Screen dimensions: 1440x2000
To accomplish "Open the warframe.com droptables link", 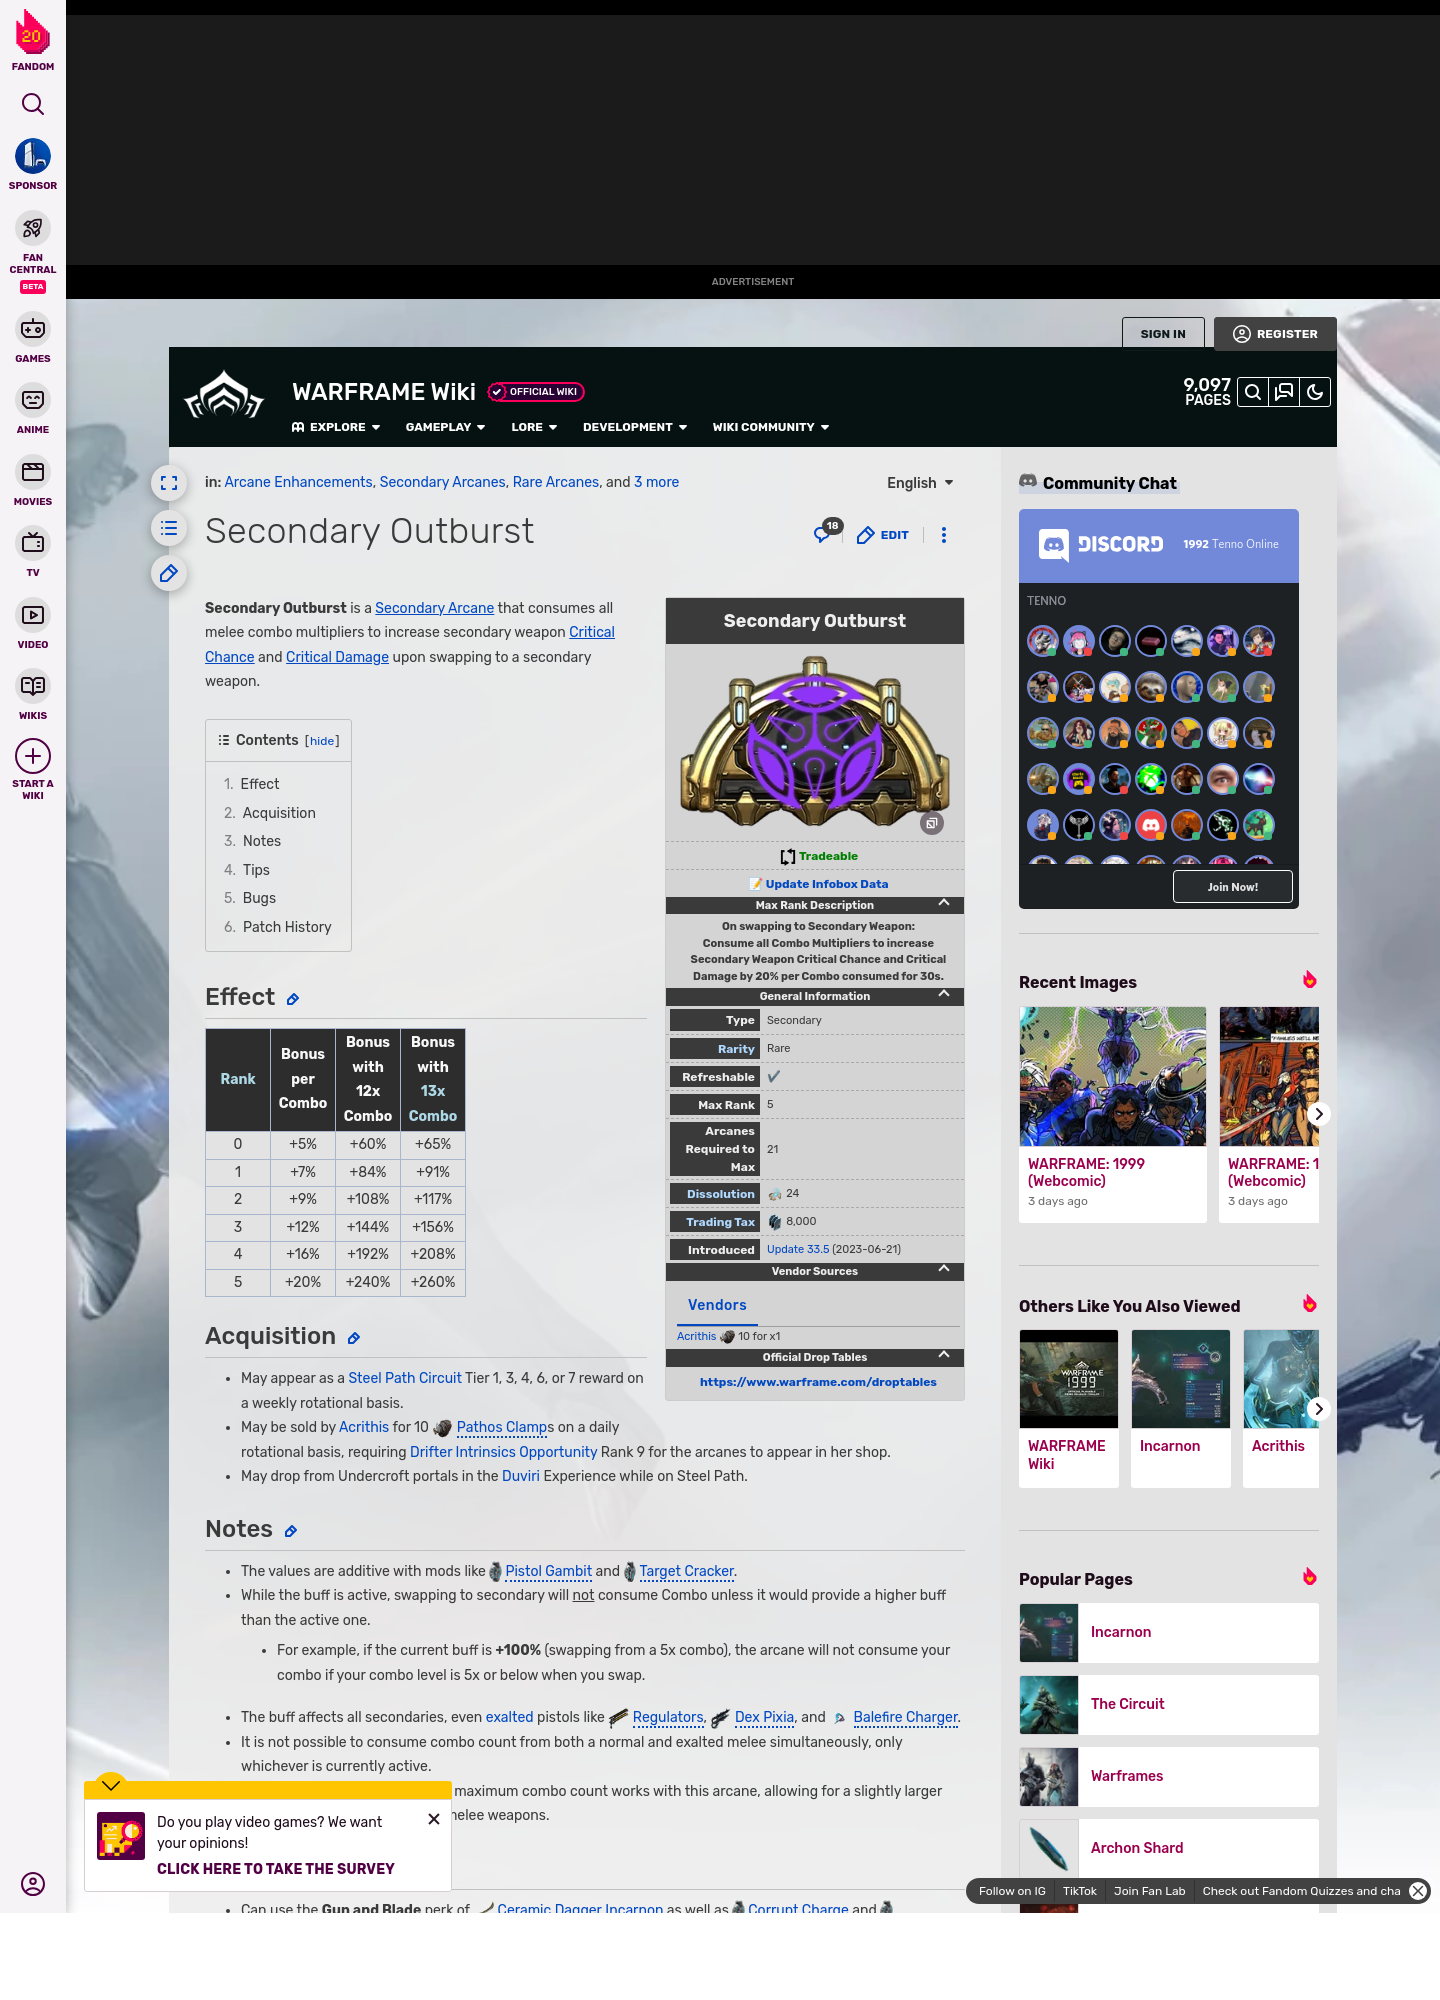I will [818, 1382].
